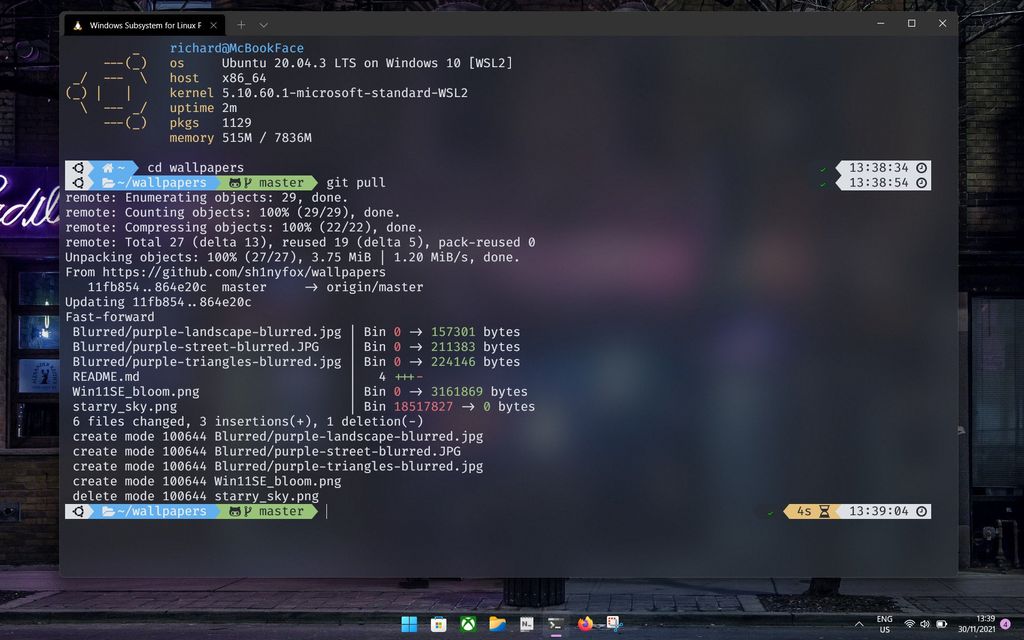Launch Firefox from the taskbar
This screenshot has height=640, width=1024.
(x=585, y=623)
